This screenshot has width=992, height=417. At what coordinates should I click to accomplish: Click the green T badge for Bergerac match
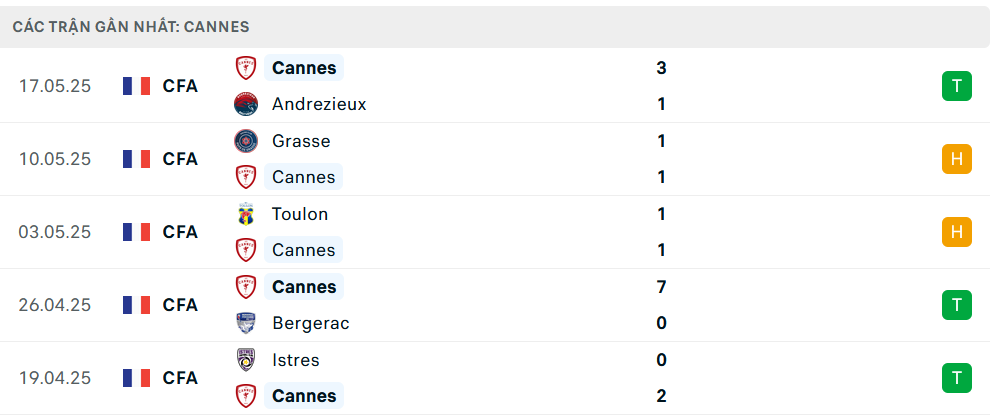(x=957, y=305)
